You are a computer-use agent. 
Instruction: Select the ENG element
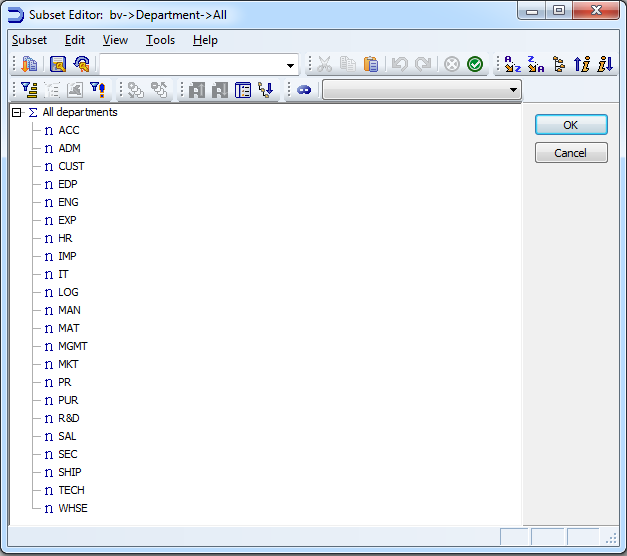[68, 202]
